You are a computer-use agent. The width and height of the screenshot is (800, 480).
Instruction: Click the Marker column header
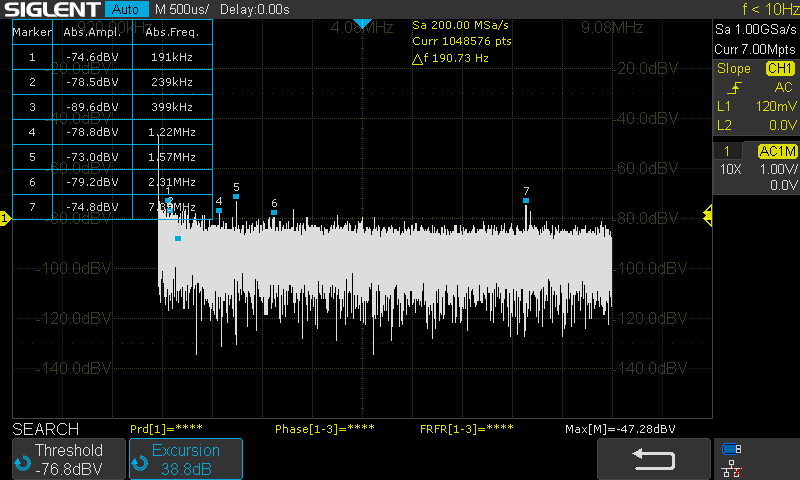coord(32,32)
